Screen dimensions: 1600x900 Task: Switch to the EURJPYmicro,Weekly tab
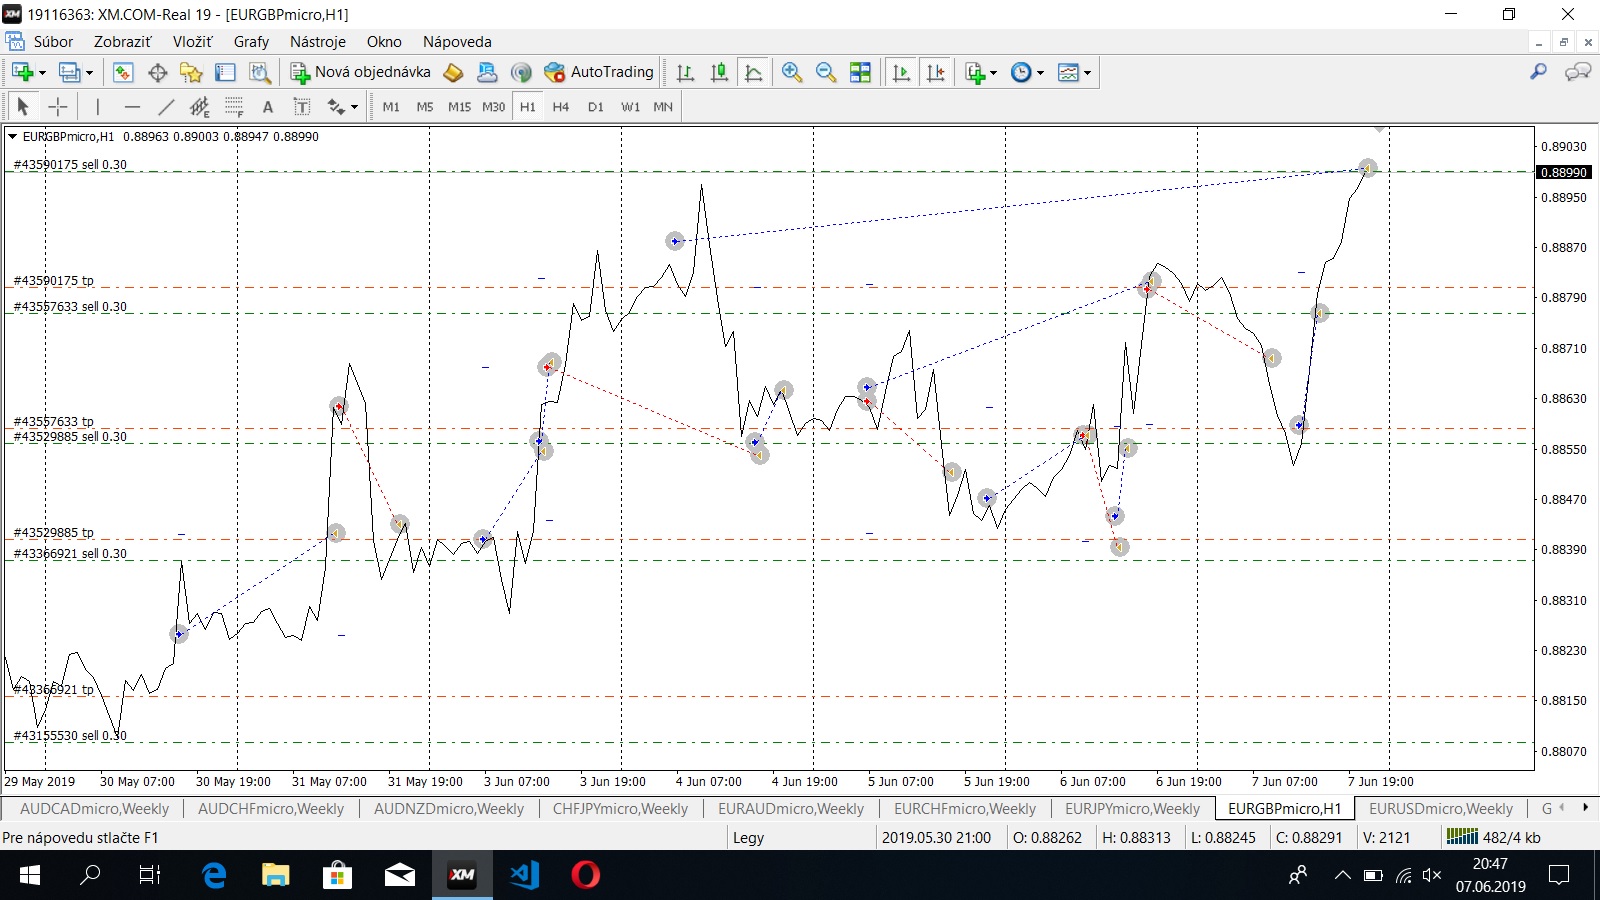click(1132, 808)
